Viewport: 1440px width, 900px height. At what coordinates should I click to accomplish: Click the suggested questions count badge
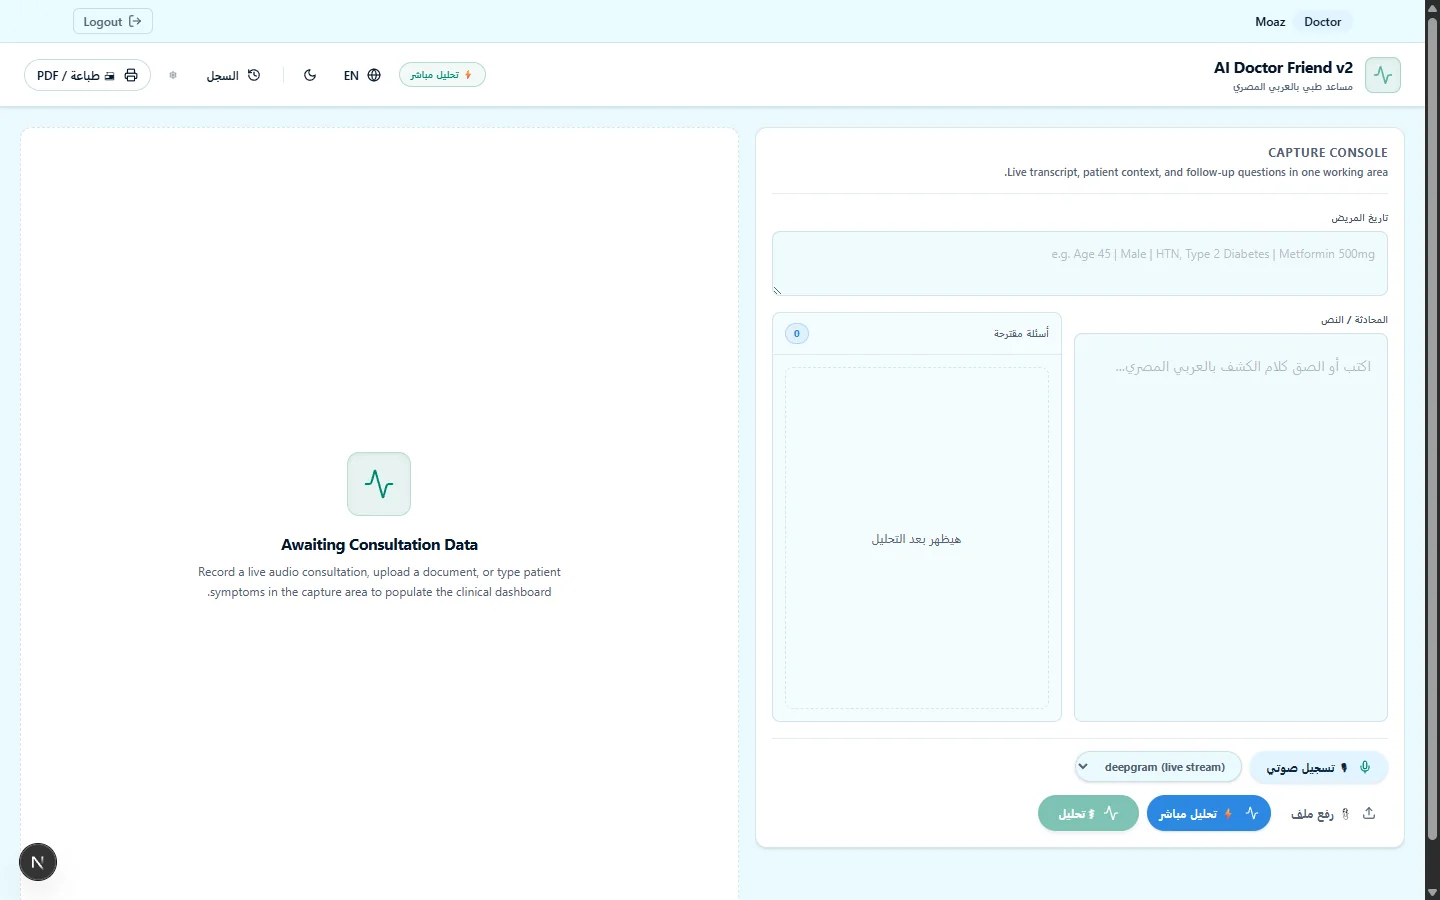tap(797, 334)
